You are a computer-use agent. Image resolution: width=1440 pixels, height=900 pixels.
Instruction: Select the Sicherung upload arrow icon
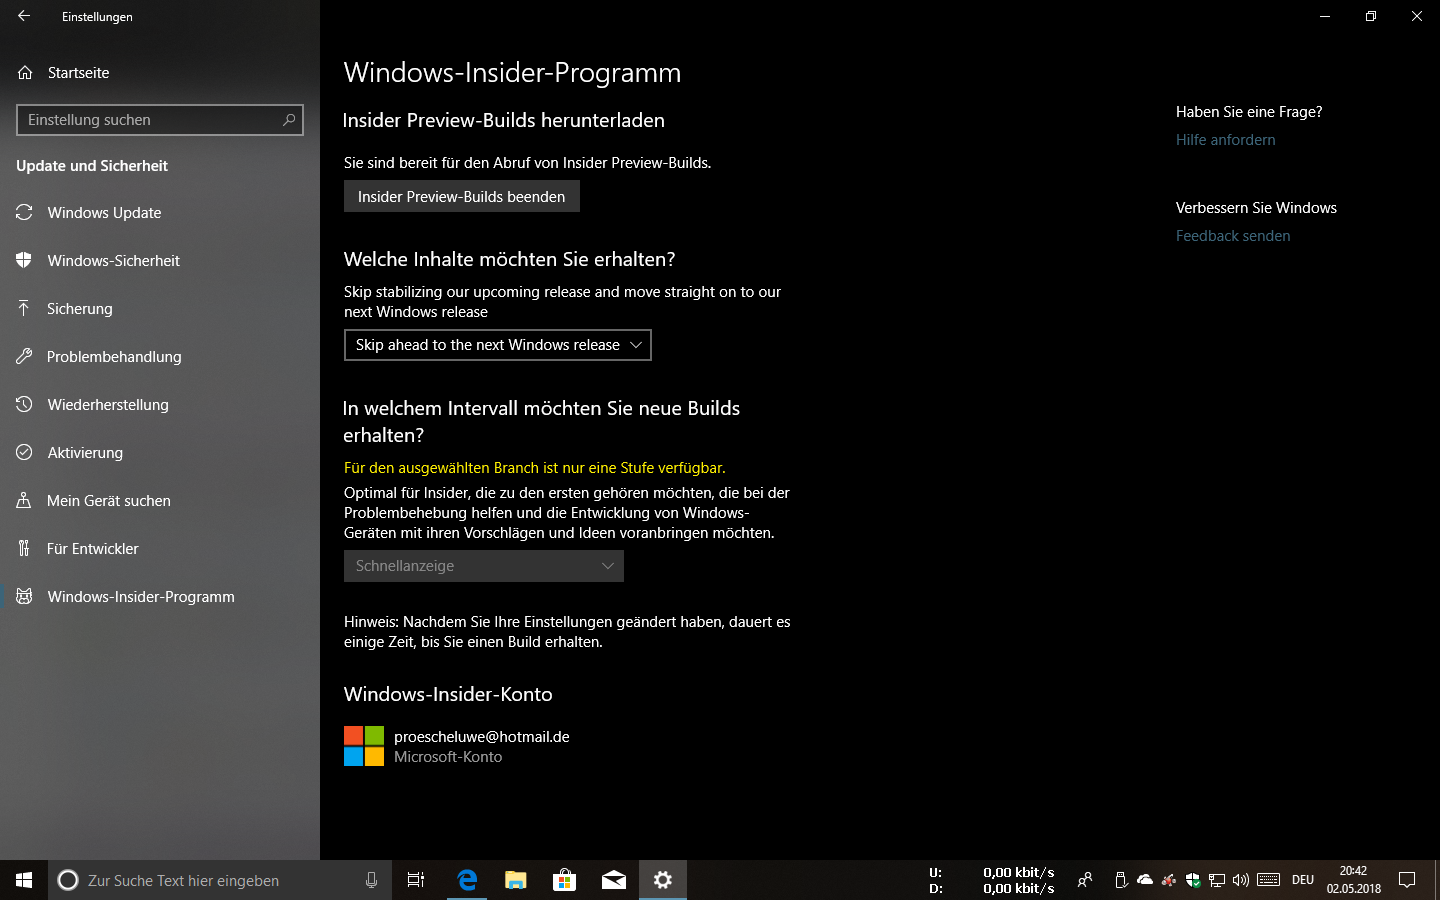coord(24,308)
